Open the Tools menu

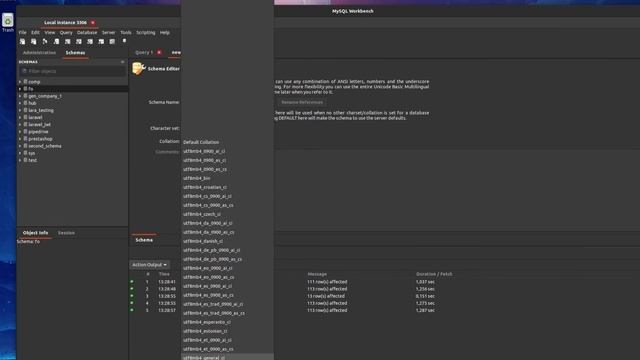pyautogui.click(x=126, y=32)
